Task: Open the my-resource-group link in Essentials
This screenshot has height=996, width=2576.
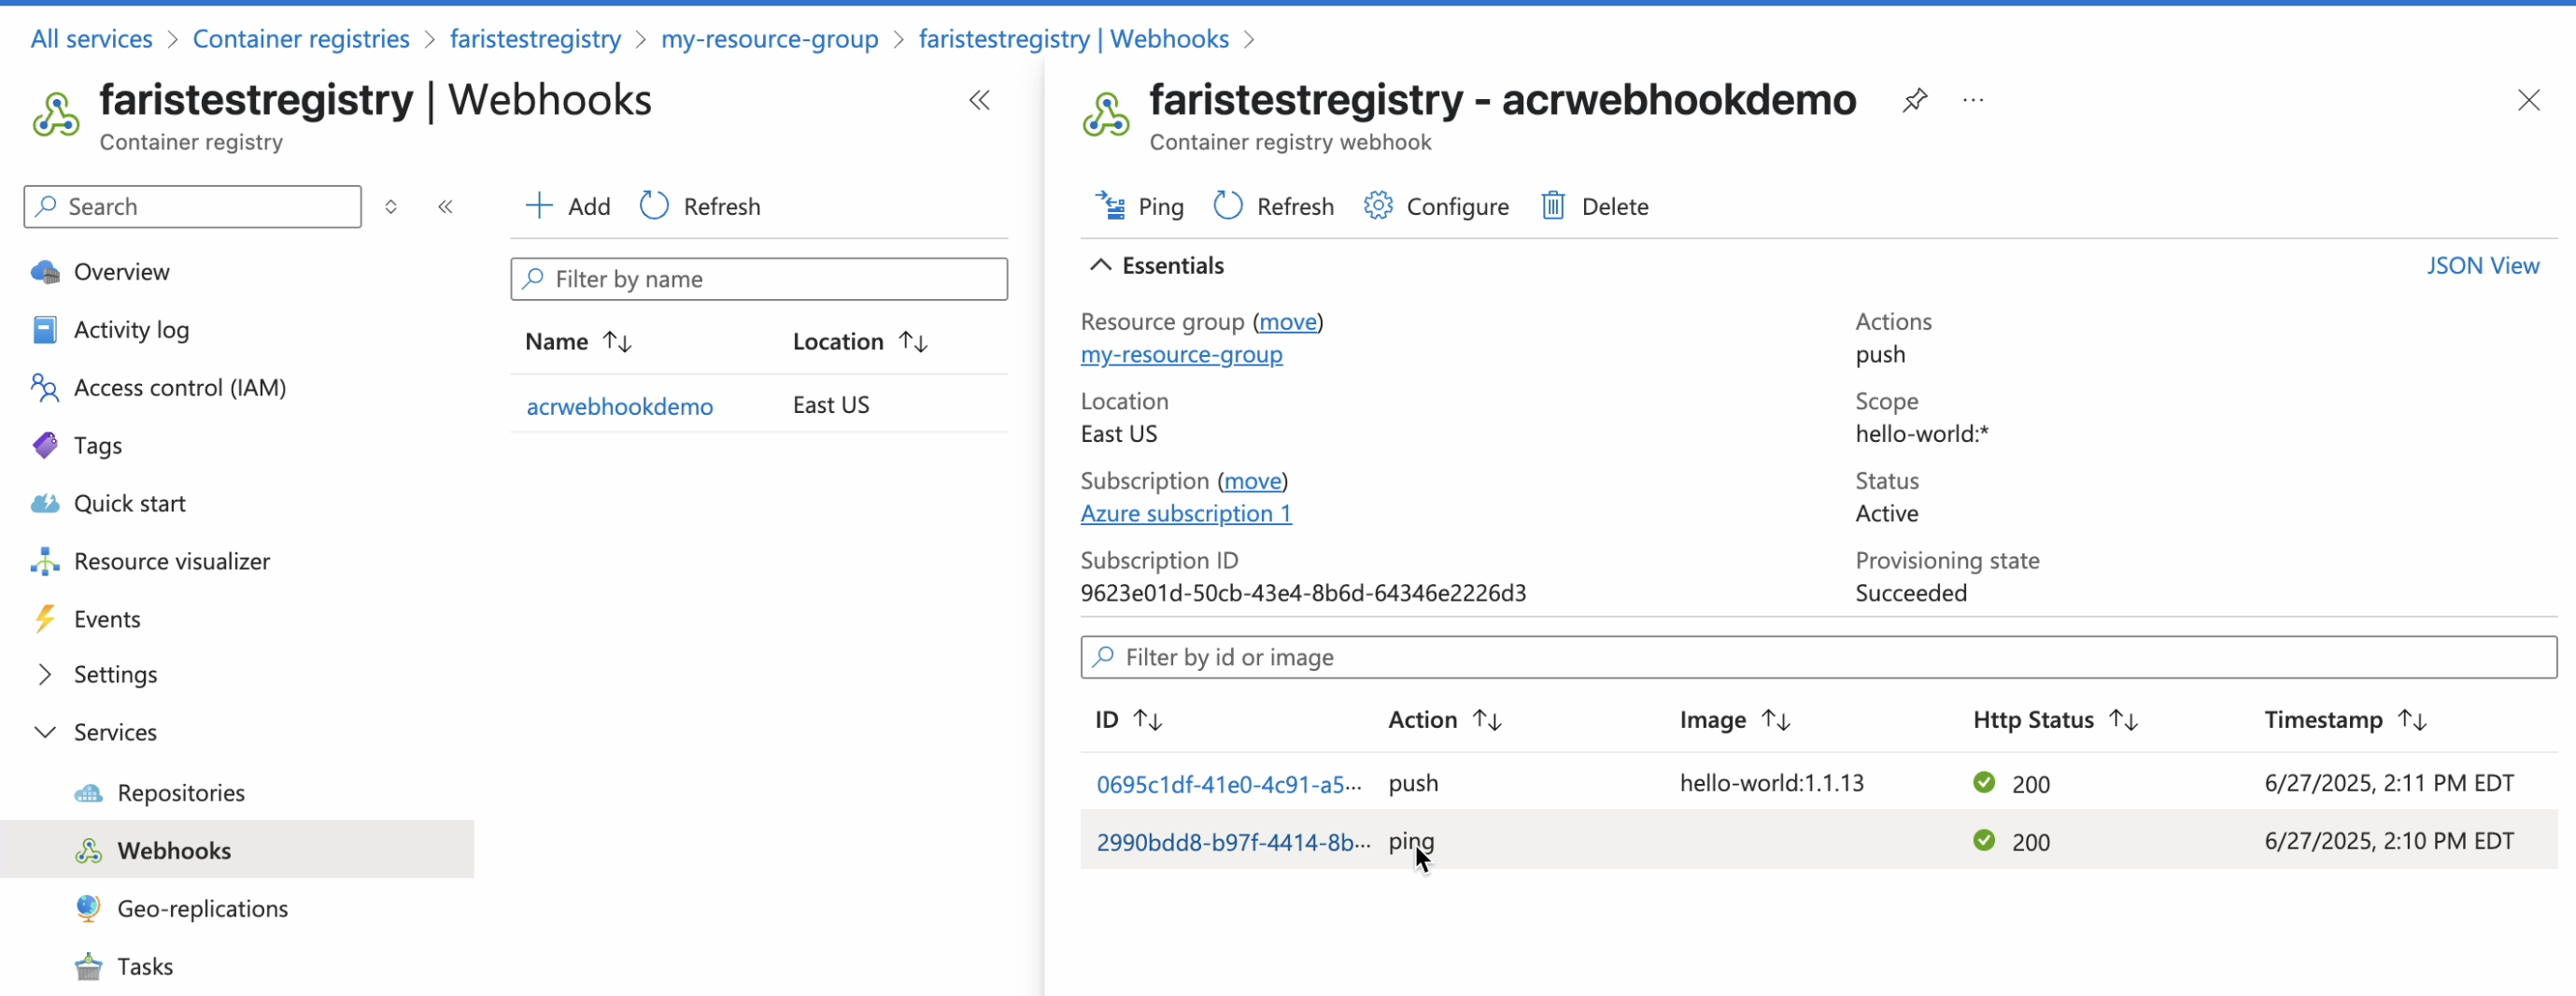Action: click(1181, 355)
